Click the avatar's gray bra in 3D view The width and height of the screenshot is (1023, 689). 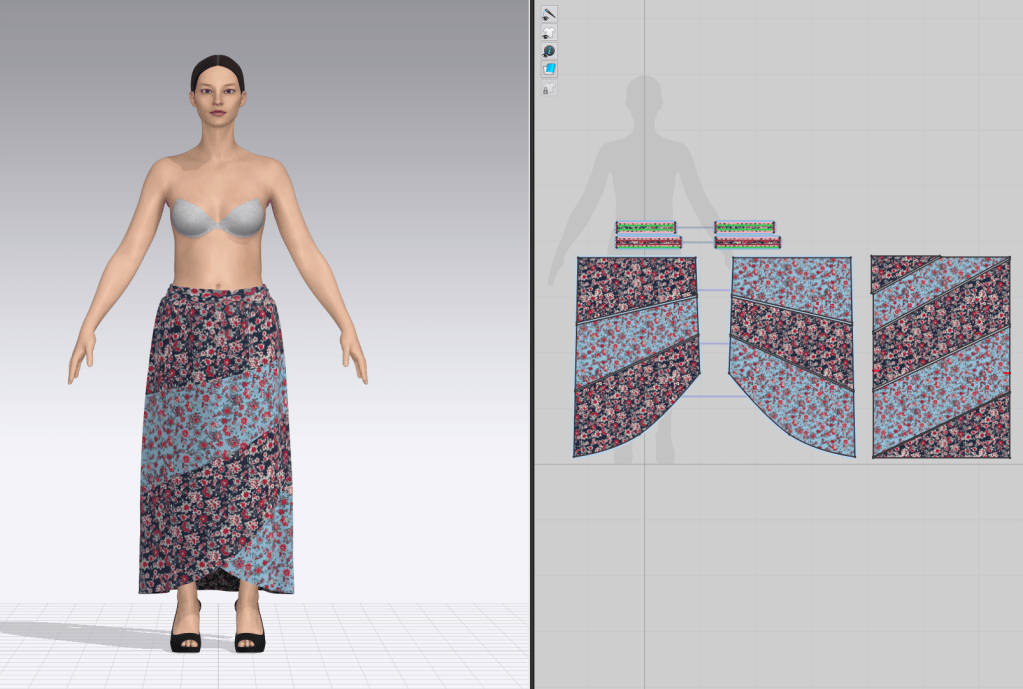(x=218, y=217)
